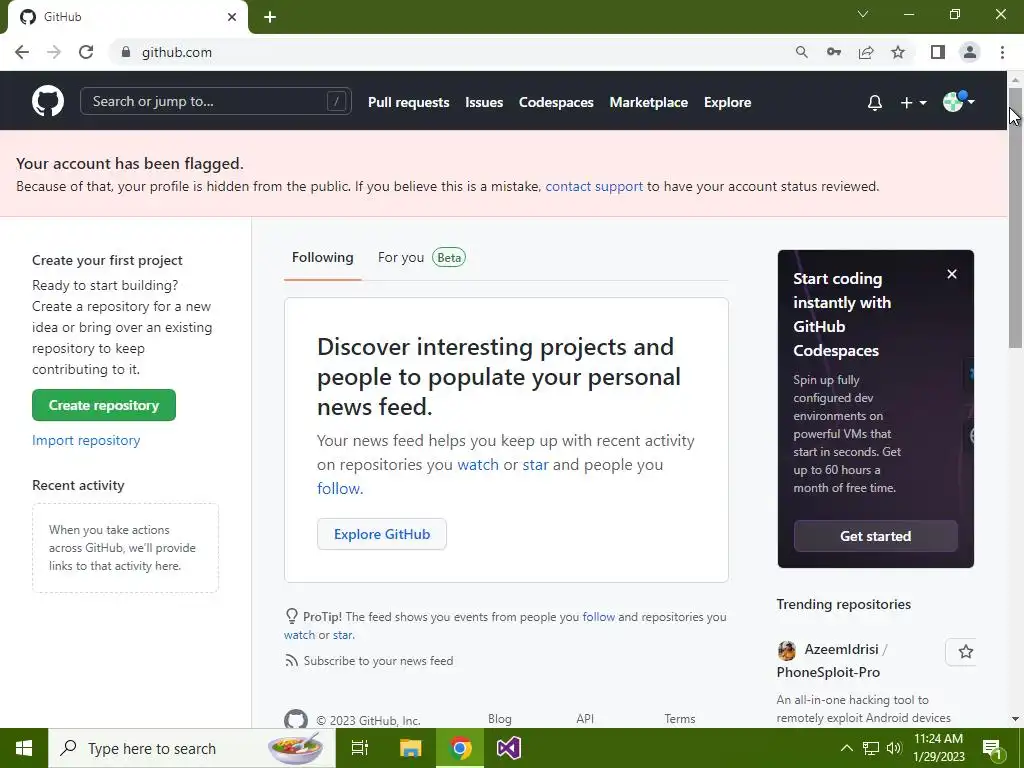Screen dimensions: 1024x768
Task: Reload the page in Chrome
Action: [86, 52]
